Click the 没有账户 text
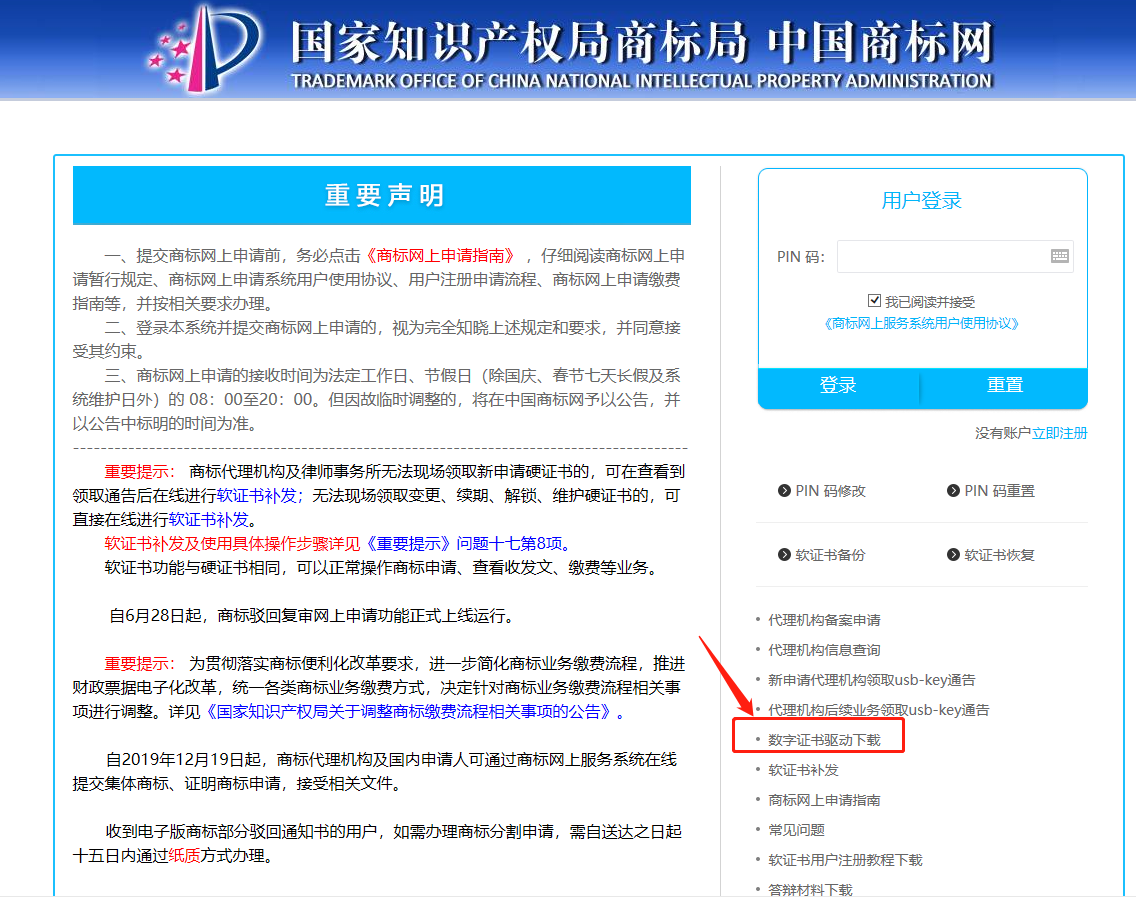 click(1003, 433)
